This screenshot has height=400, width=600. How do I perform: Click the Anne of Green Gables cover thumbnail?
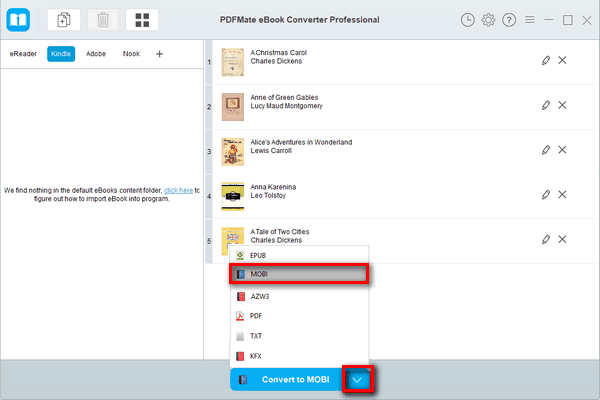click(233, 107)
